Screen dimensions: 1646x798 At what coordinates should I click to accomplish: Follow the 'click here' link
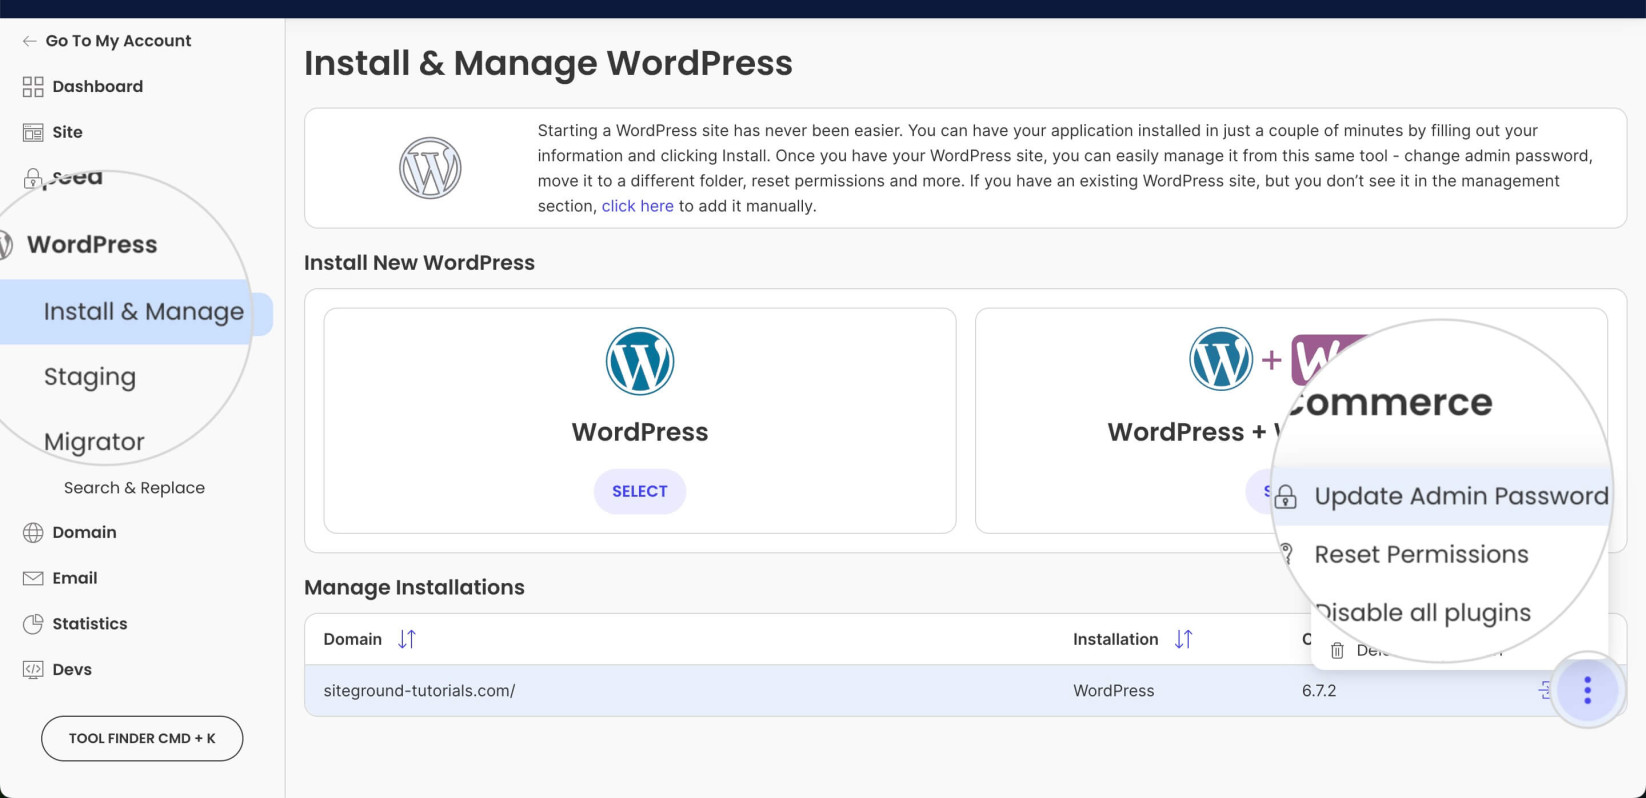point(638,206)
